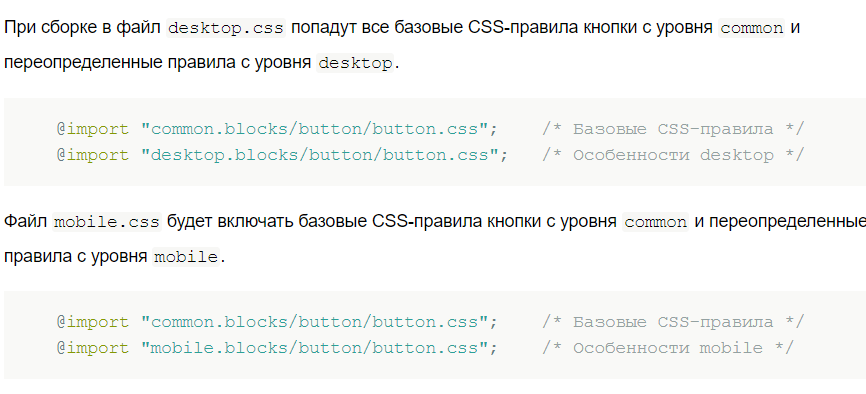Click the inline code word 'mobile' ending the second paragraph
The image size is (866, 394).
[186, 258]
